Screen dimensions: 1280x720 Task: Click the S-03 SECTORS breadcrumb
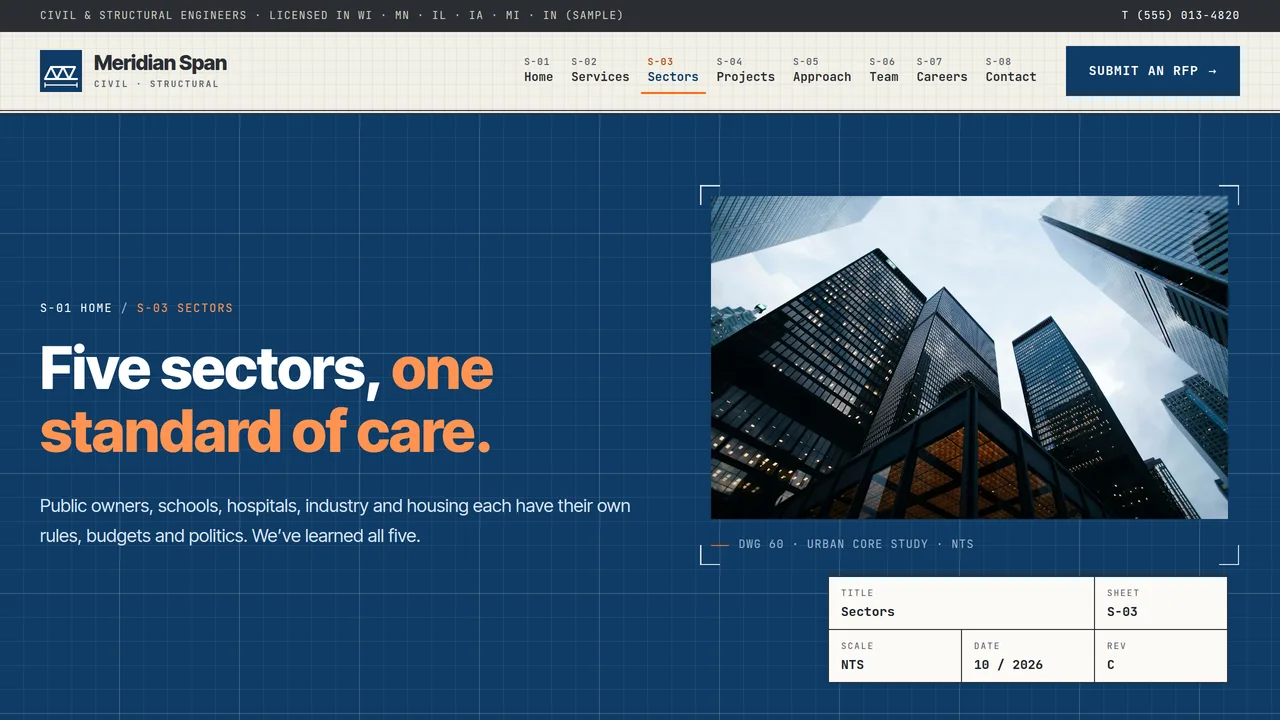click(x=185, y=308)
